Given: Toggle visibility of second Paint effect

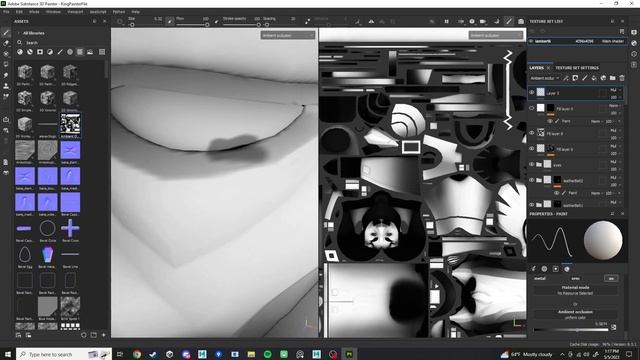Looking at the screenshot, I should pos(556,193).
